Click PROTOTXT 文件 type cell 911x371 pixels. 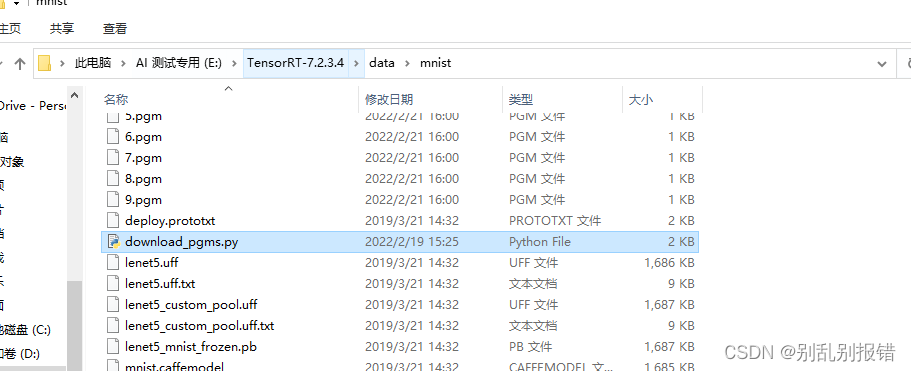(555, 221)
